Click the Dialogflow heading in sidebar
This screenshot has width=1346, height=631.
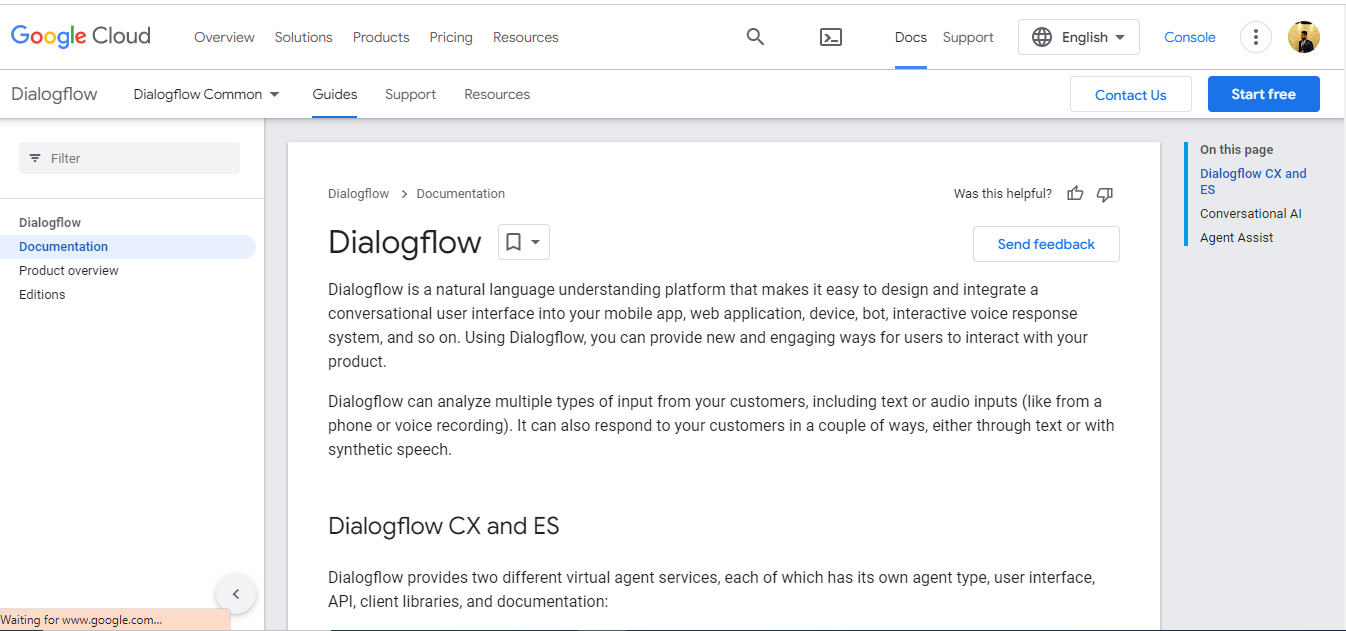pos(50,223)
